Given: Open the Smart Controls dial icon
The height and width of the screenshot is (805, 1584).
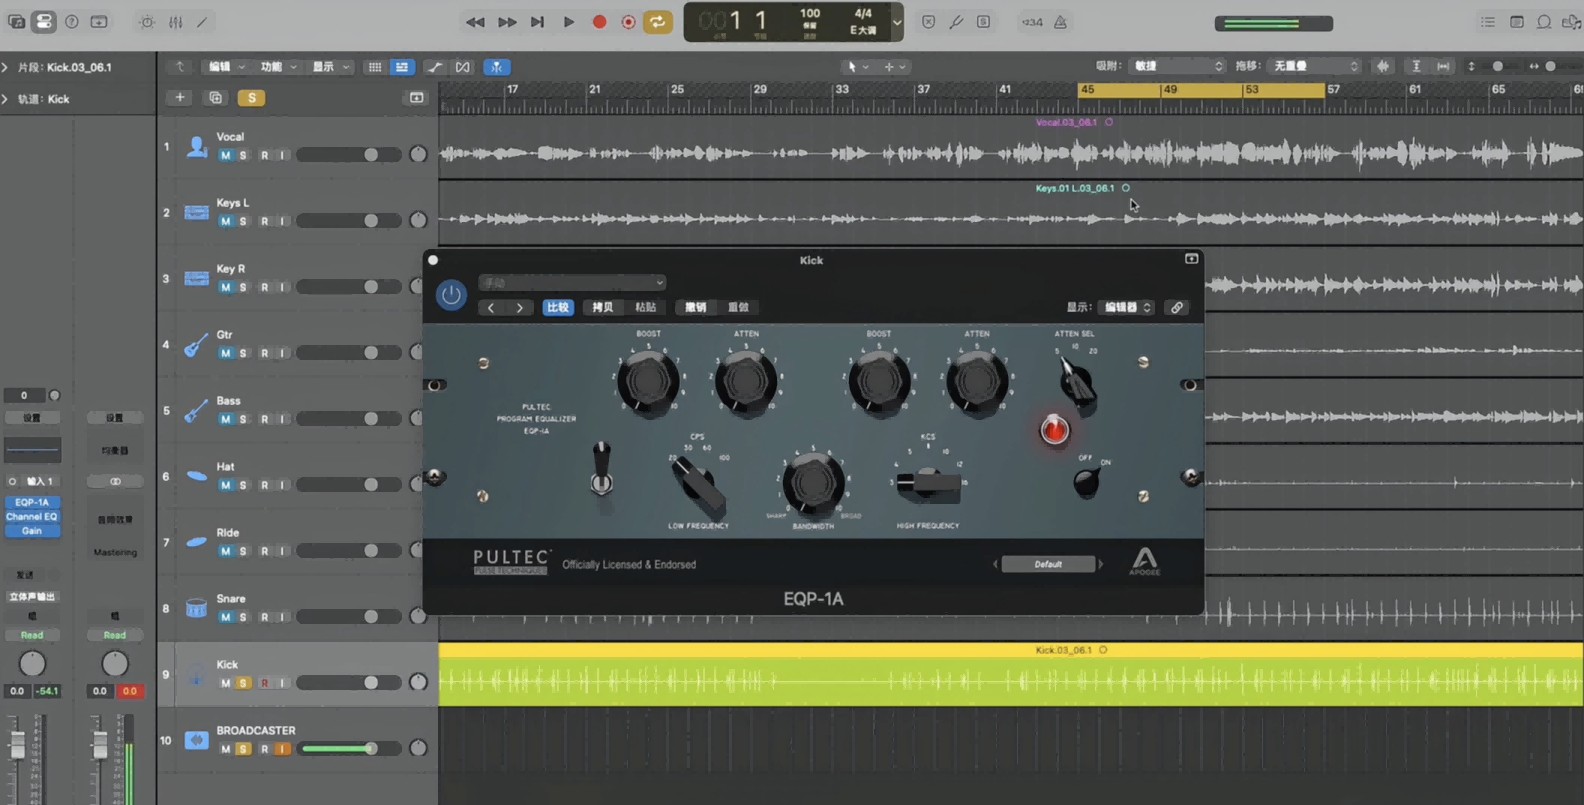Looking at the screenshot, I should pyautogui.click(x=147, y=22).
